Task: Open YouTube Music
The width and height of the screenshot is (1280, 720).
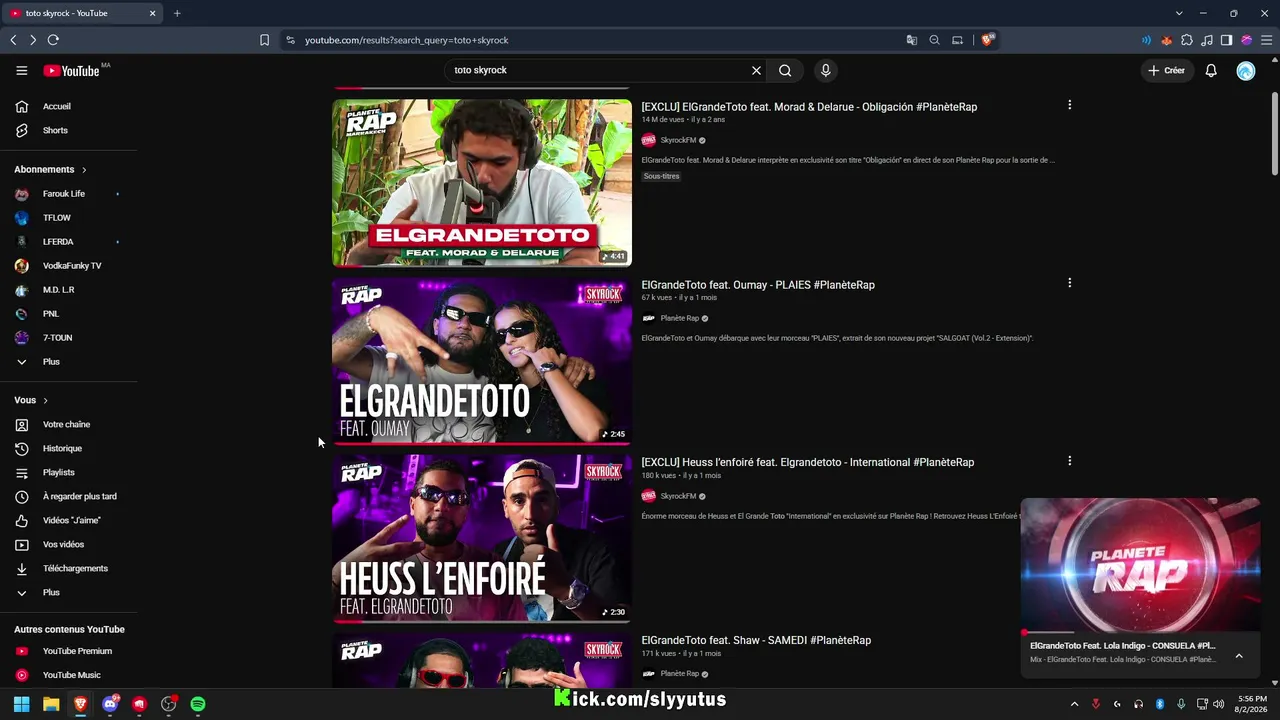Action: tap(69, 675)
